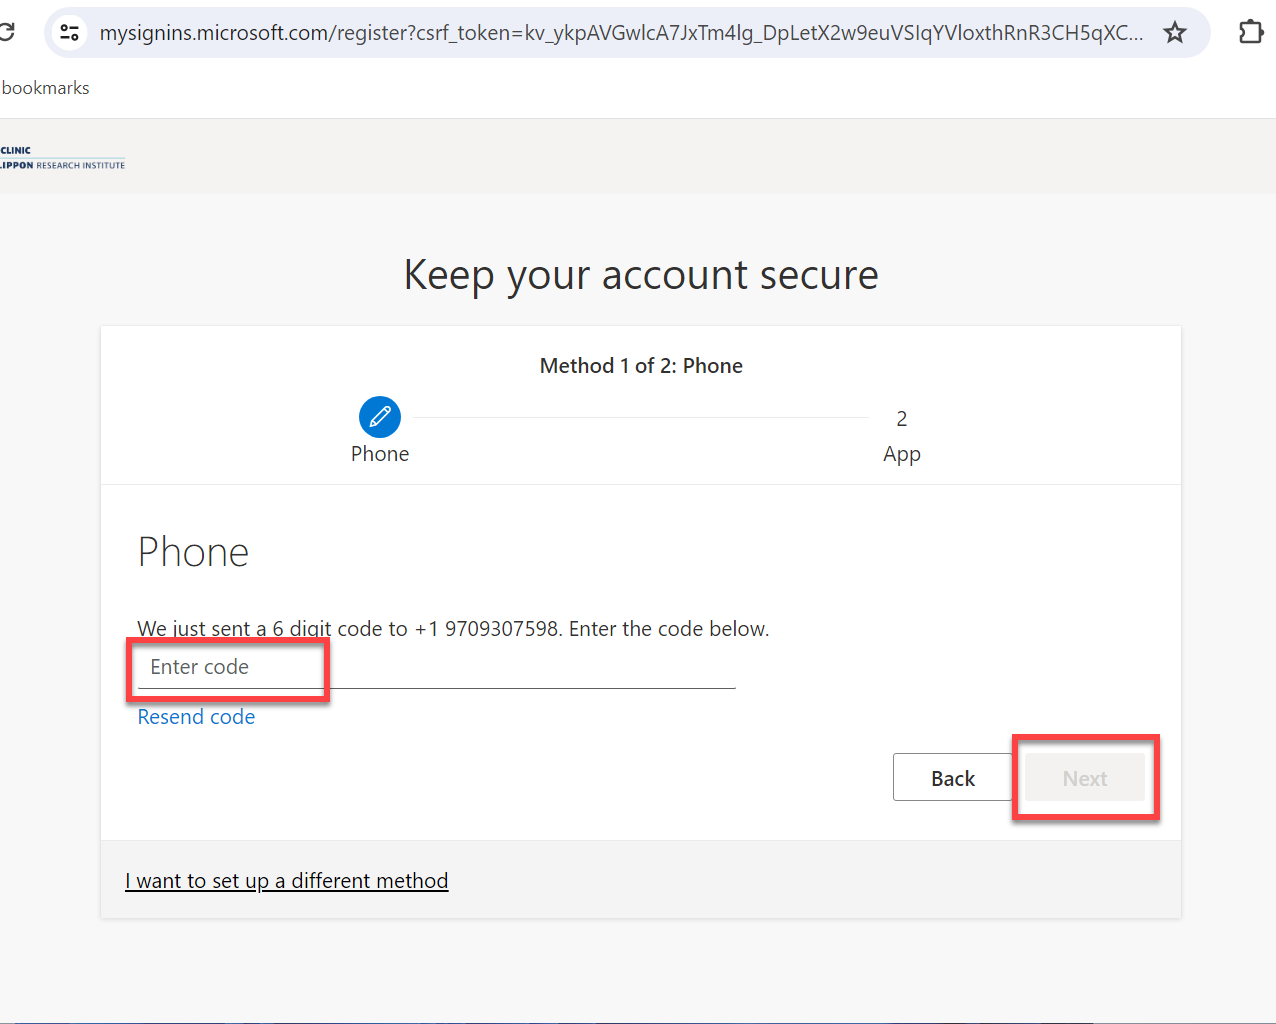Click the Phone label under the pencil icon

pos(380,454)
